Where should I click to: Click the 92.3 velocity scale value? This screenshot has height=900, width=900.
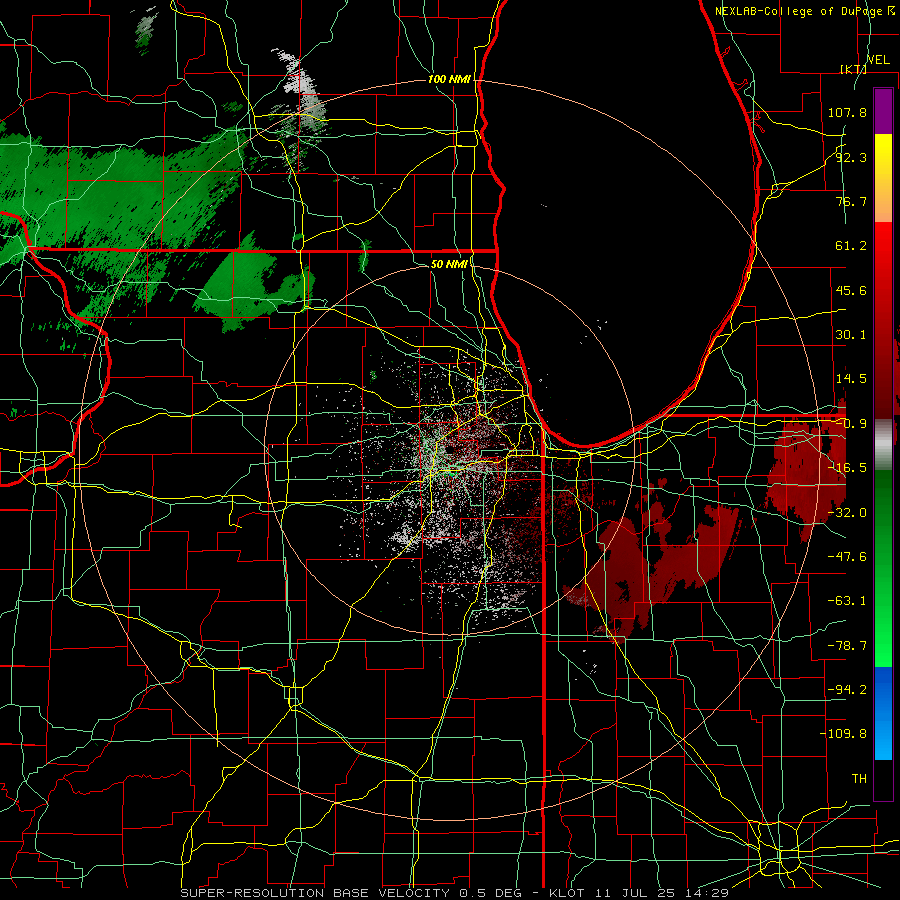pyautogui.click(x=851, y=157)
